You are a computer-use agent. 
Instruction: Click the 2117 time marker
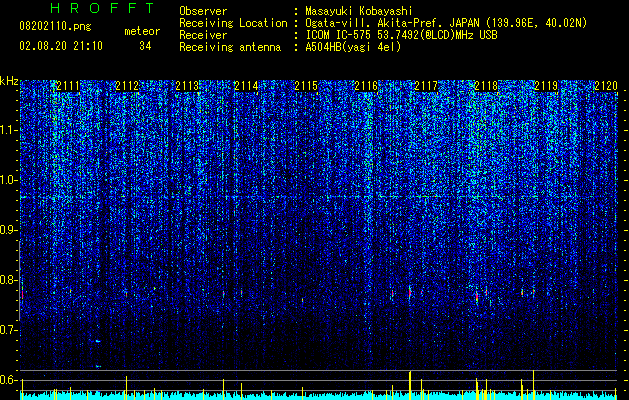coord(426,86)
